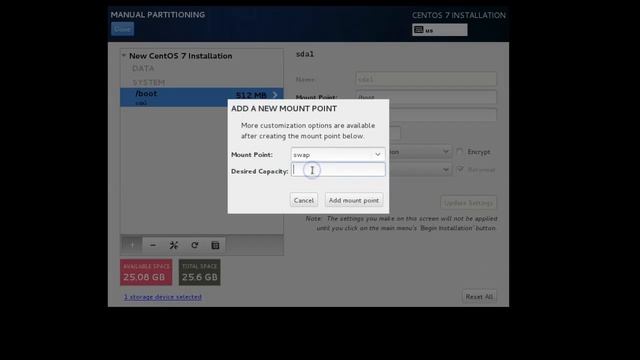This screenshot has height=360, width=640.
Task: Open the 1 storage device selected link
Action: (162, 297)
